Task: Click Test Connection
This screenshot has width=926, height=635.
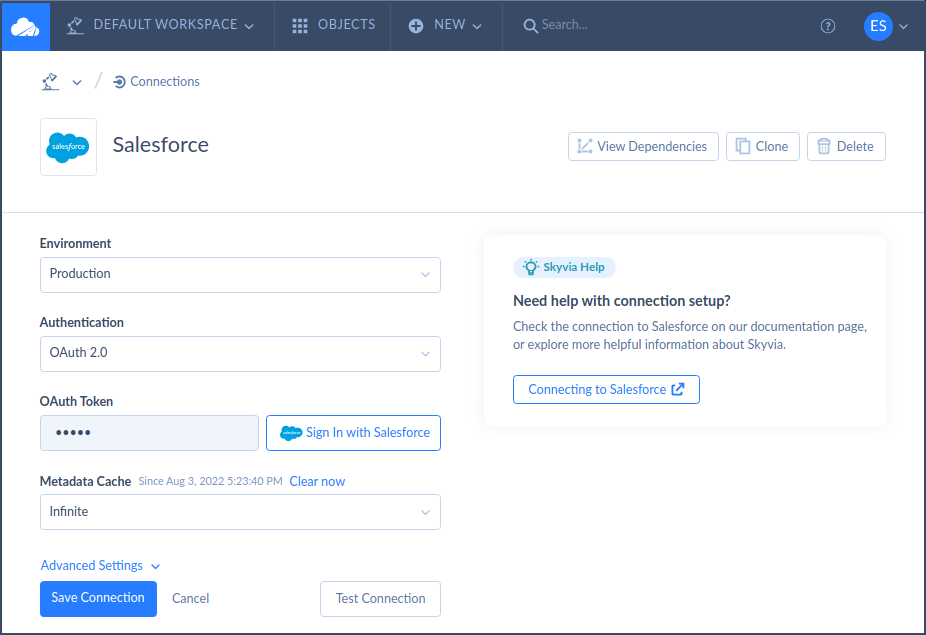Action: [x=380, y=599]
